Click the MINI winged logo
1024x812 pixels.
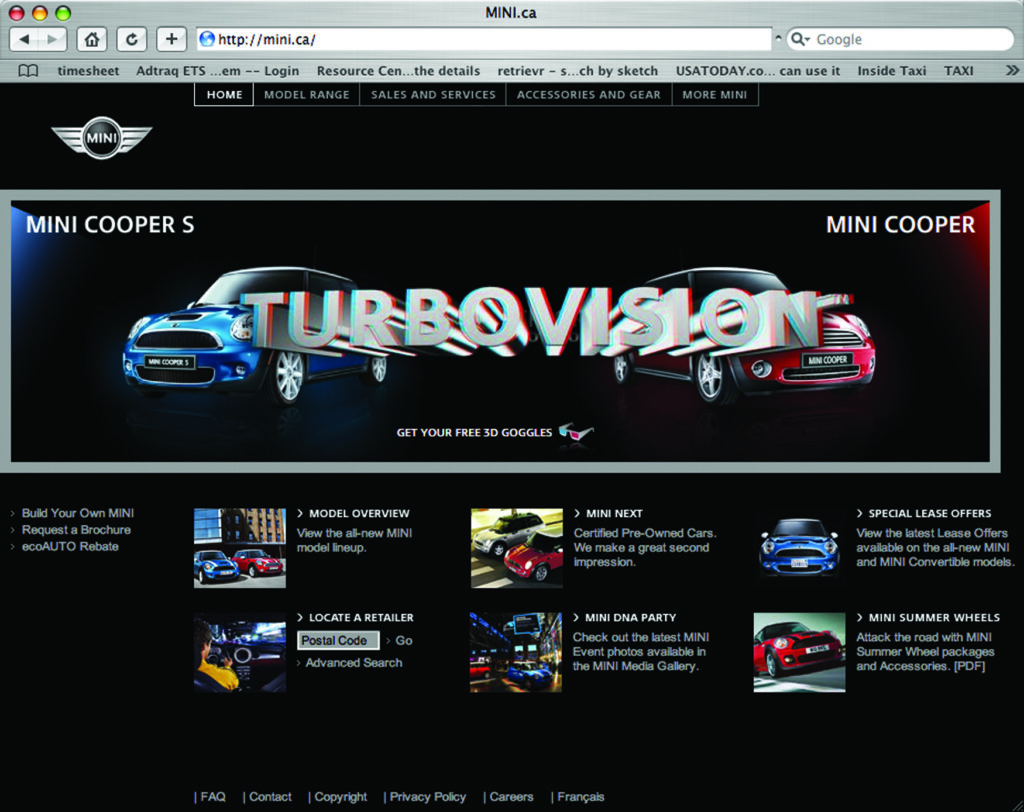coord(102,137)
